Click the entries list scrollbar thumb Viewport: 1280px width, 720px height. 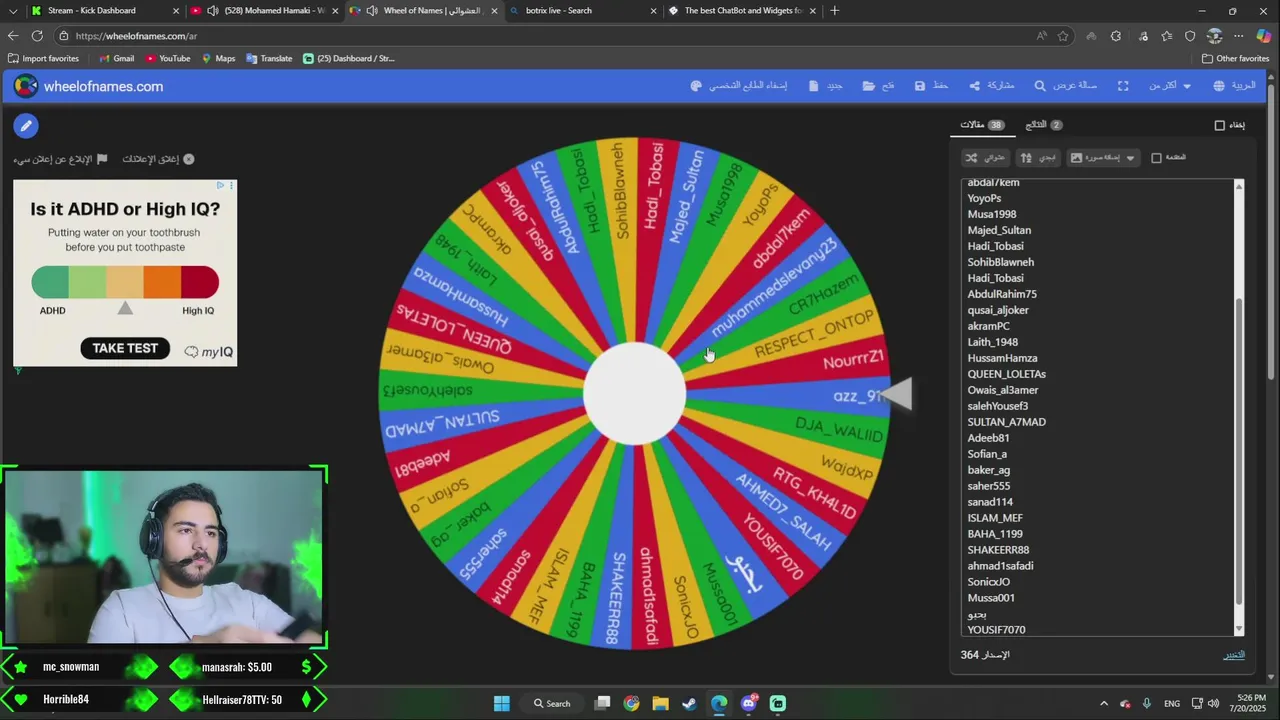1239,450
